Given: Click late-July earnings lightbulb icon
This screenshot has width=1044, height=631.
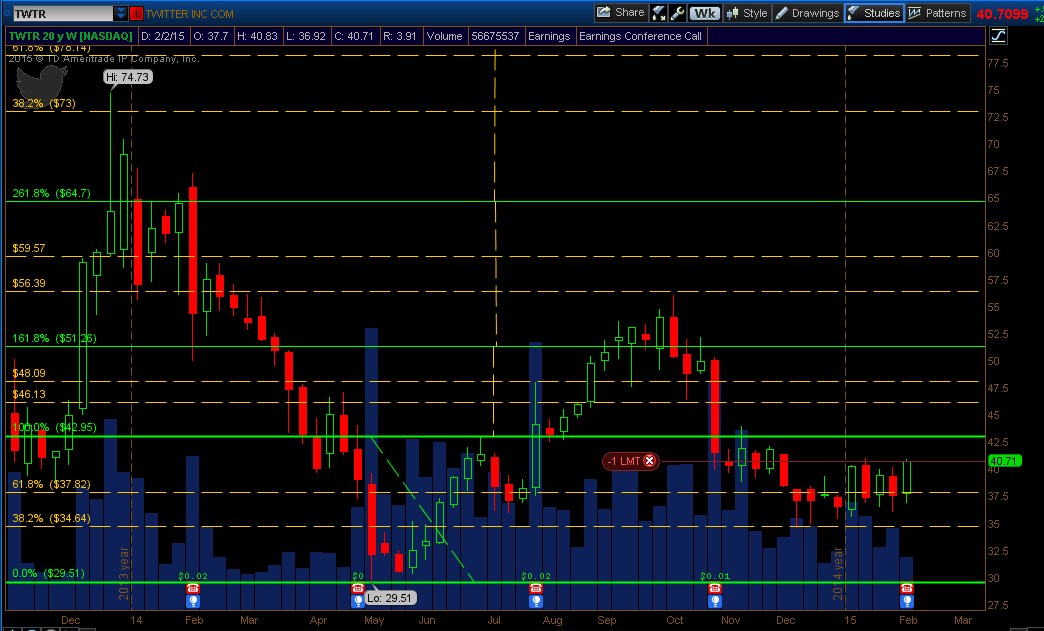Looking at the screenshot, I should point(536,601).
